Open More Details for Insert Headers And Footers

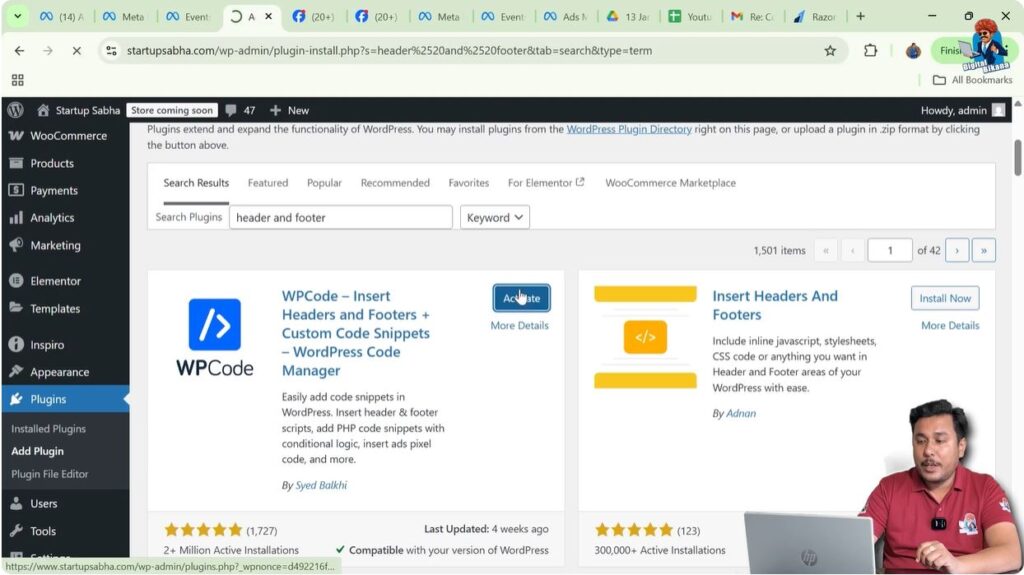pyautogui.click(x=950, y=325)
